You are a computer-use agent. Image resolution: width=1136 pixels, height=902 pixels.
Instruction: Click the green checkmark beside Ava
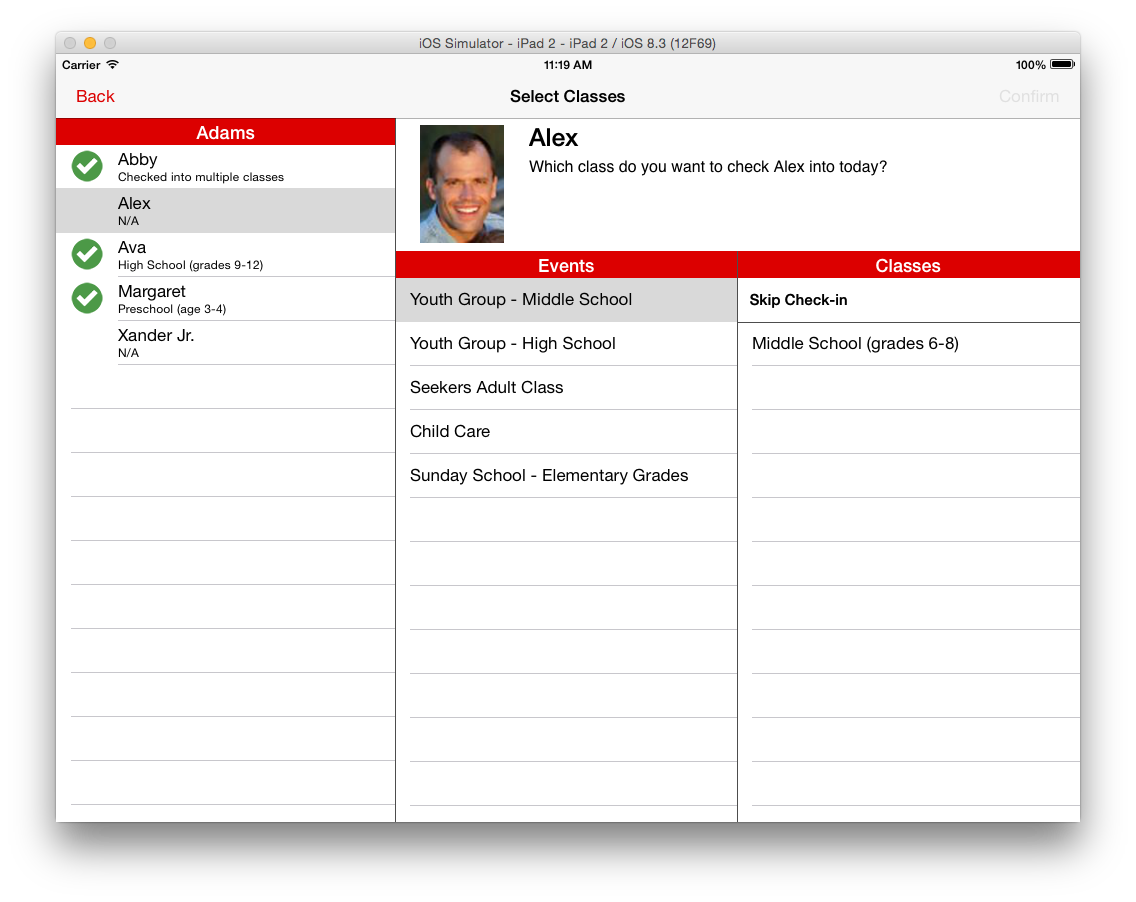pyautogui.click(x=87, y=254)
